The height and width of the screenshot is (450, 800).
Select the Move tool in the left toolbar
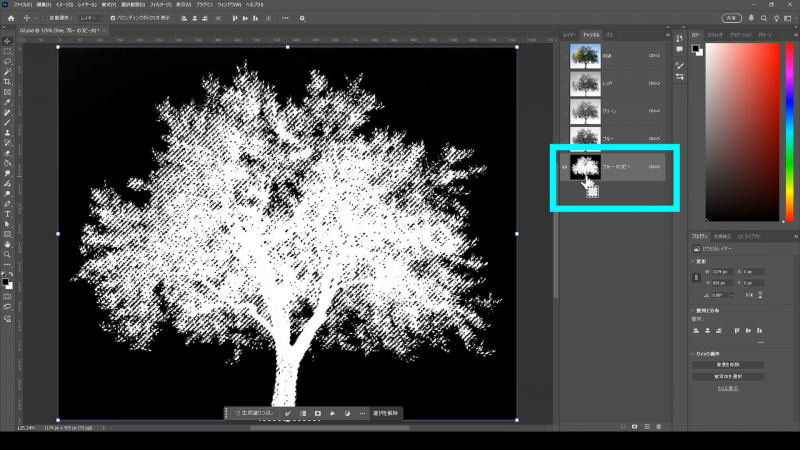click(x=7, y=41)
